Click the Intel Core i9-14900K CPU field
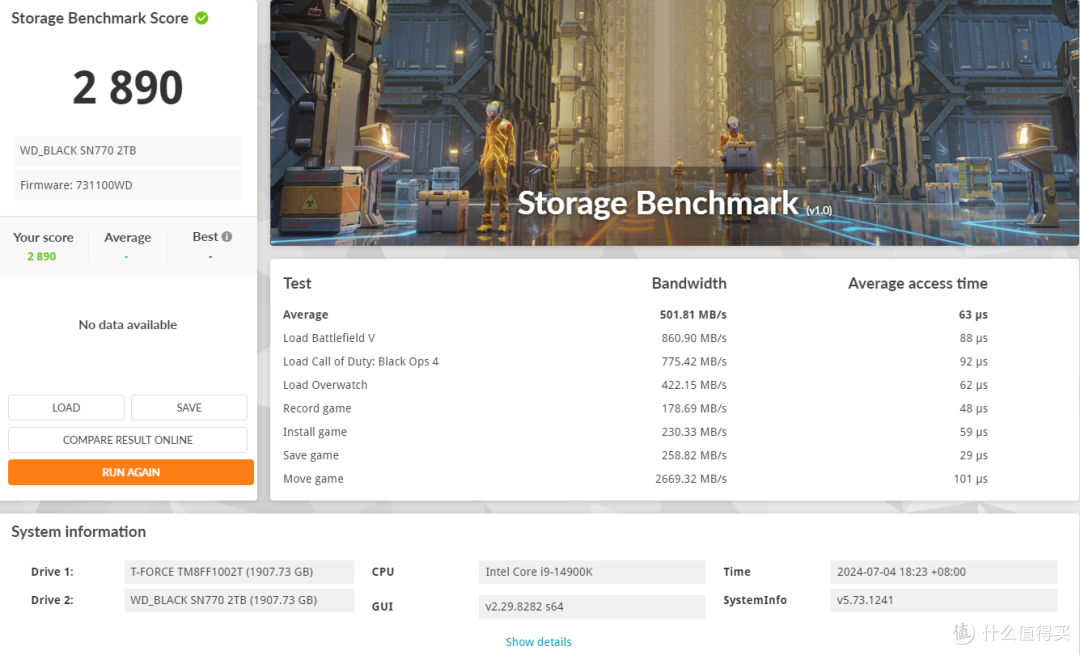This screenshot has height=655, width=1080. 591,572
